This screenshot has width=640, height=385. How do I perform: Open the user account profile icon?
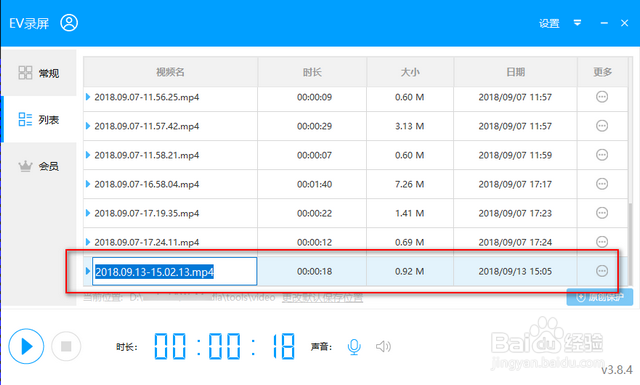pyautogui.click(x=69, y=23)
